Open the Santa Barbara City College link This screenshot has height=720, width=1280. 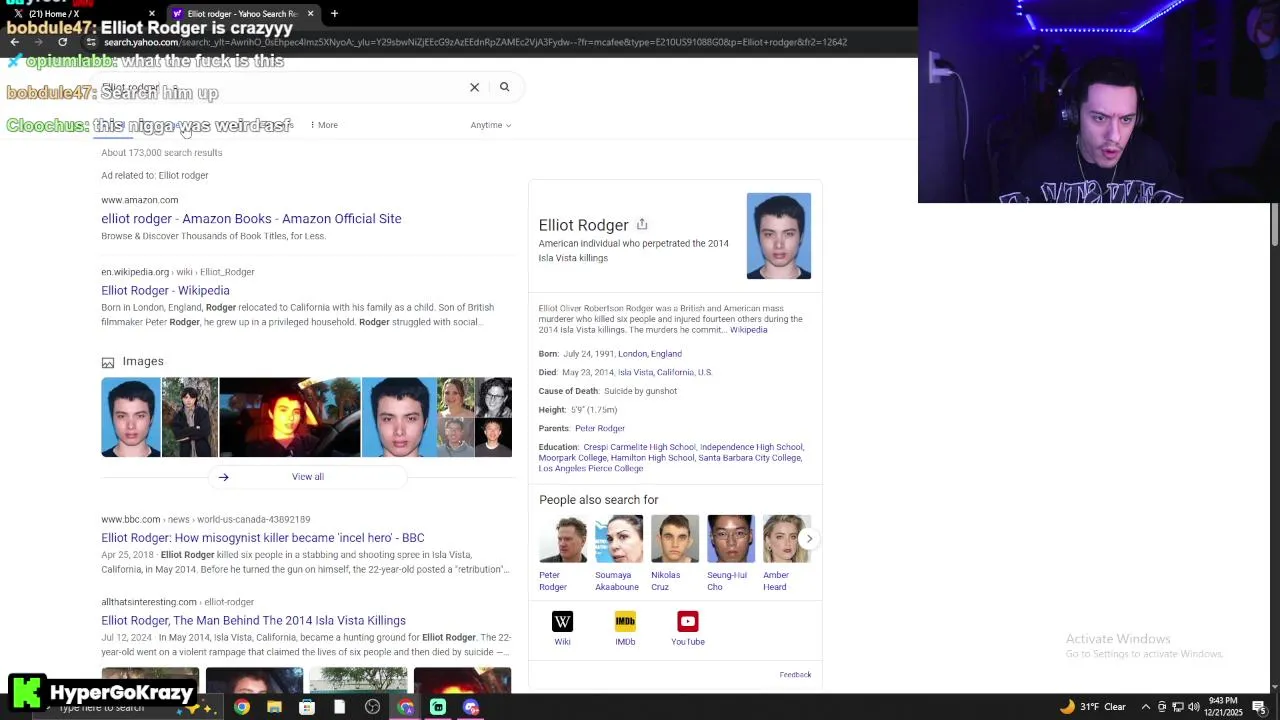point(750,458)
